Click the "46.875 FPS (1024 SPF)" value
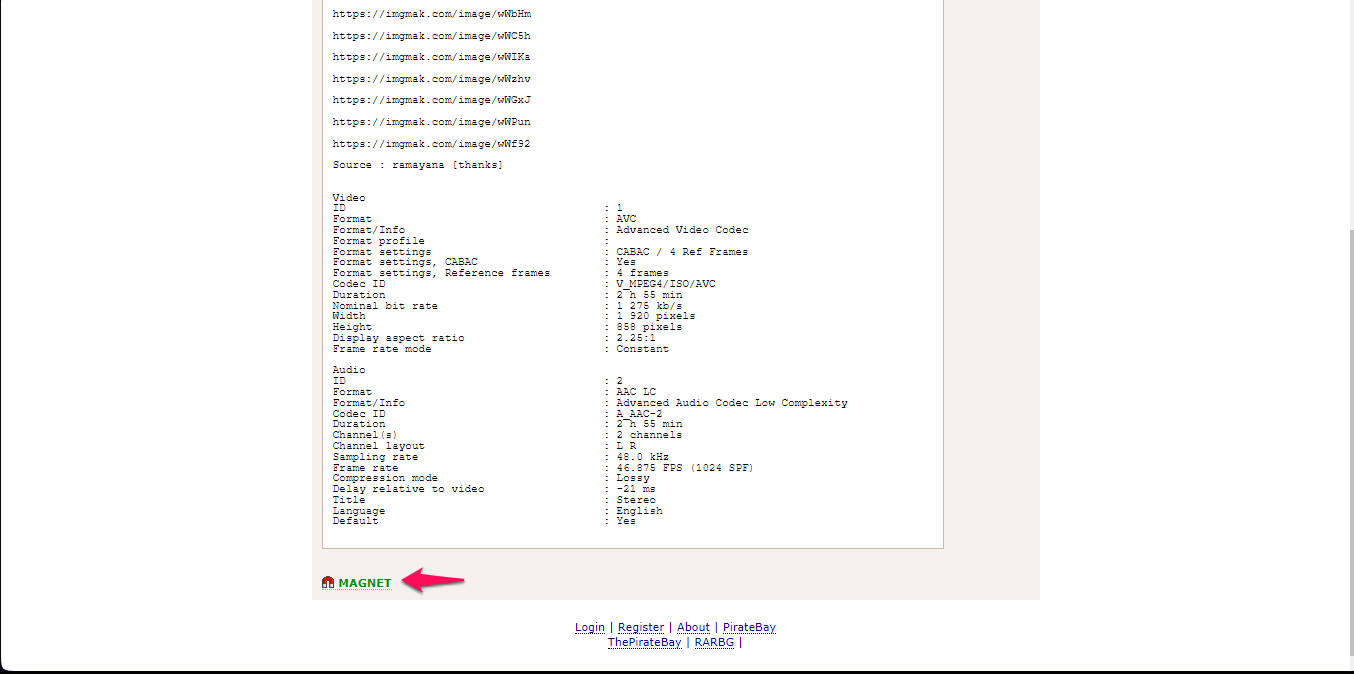Image resolution: width=1354 pixels, height=674 pixels. [685, 468]
